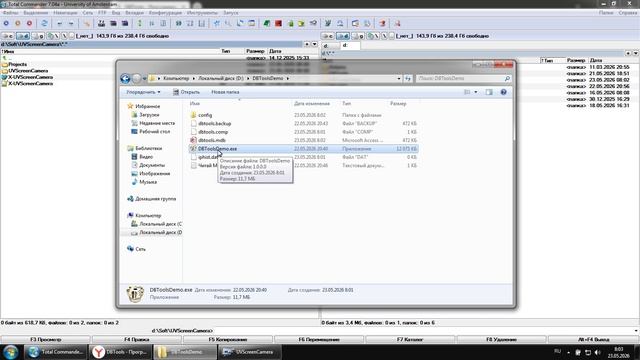Click the F3 Просмотр button
Image resolution: width=640 pixels, height=360 pixels.
[45, 340]
